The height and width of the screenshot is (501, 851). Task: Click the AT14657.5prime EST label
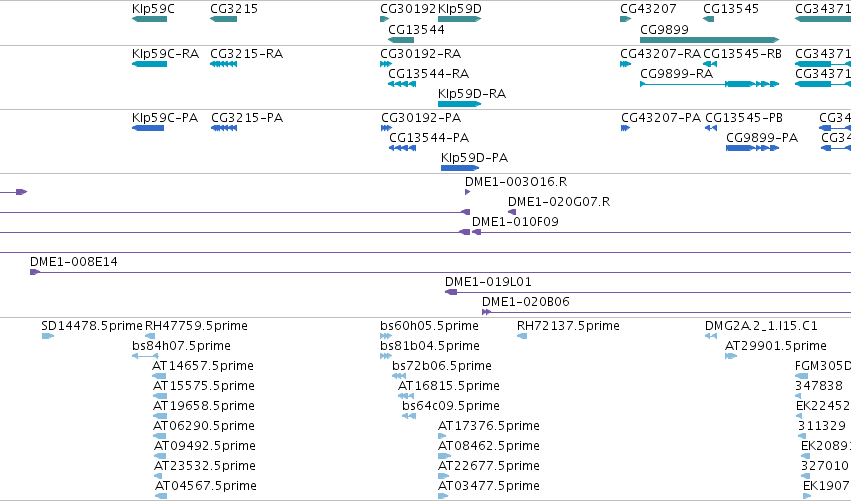coord(203,366)
